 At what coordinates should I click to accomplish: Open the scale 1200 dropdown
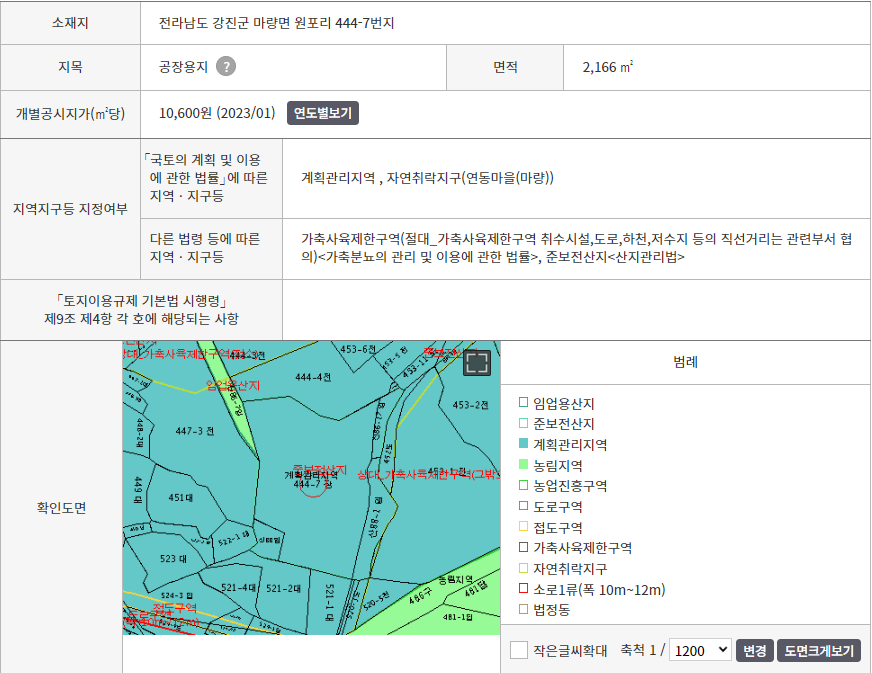[x=700, y=650]
